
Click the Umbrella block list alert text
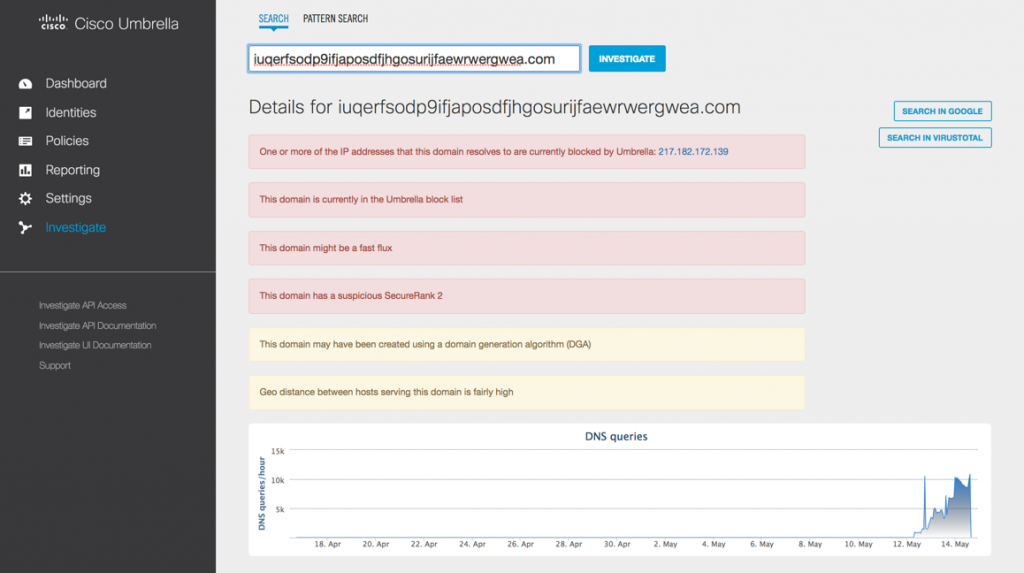coord(360,199)
